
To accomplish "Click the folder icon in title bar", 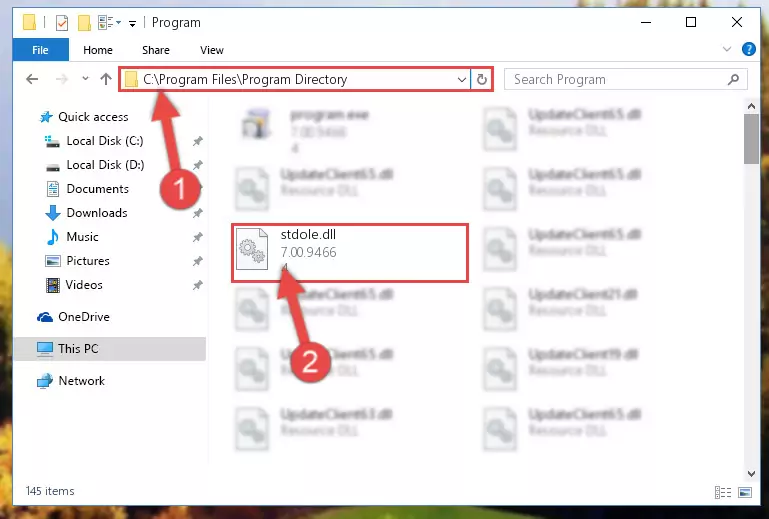I will (x=29, y=23).
